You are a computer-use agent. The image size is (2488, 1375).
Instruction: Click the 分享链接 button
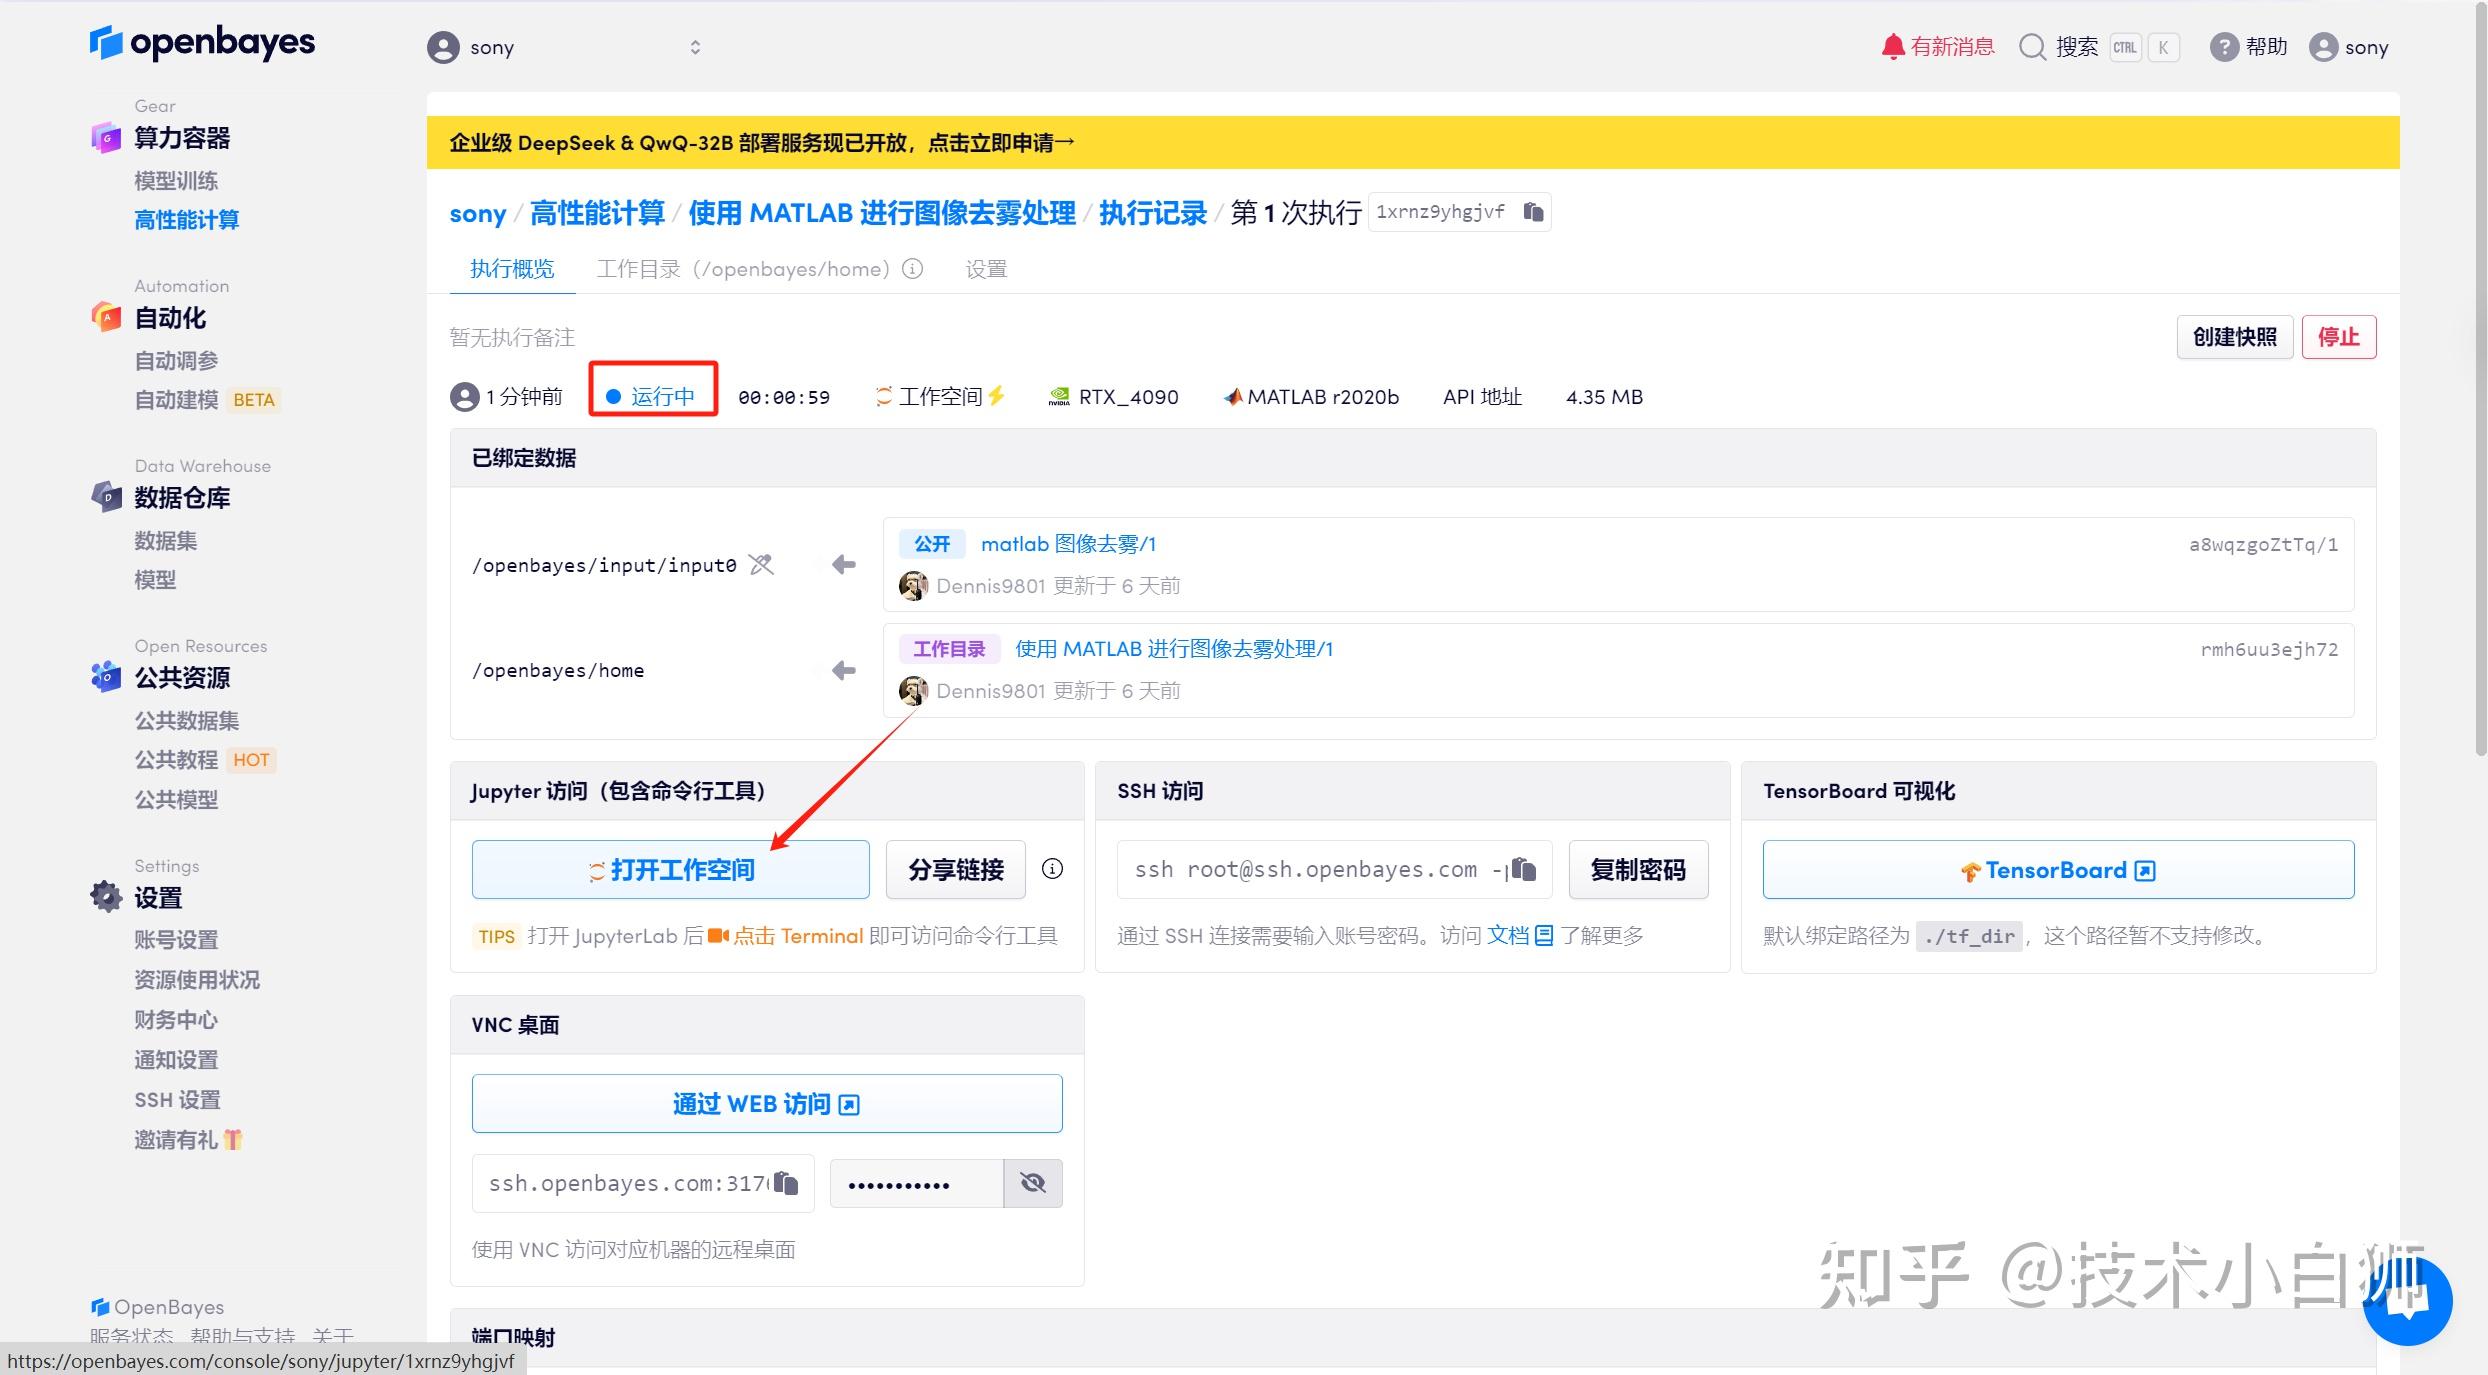(956, 869)
